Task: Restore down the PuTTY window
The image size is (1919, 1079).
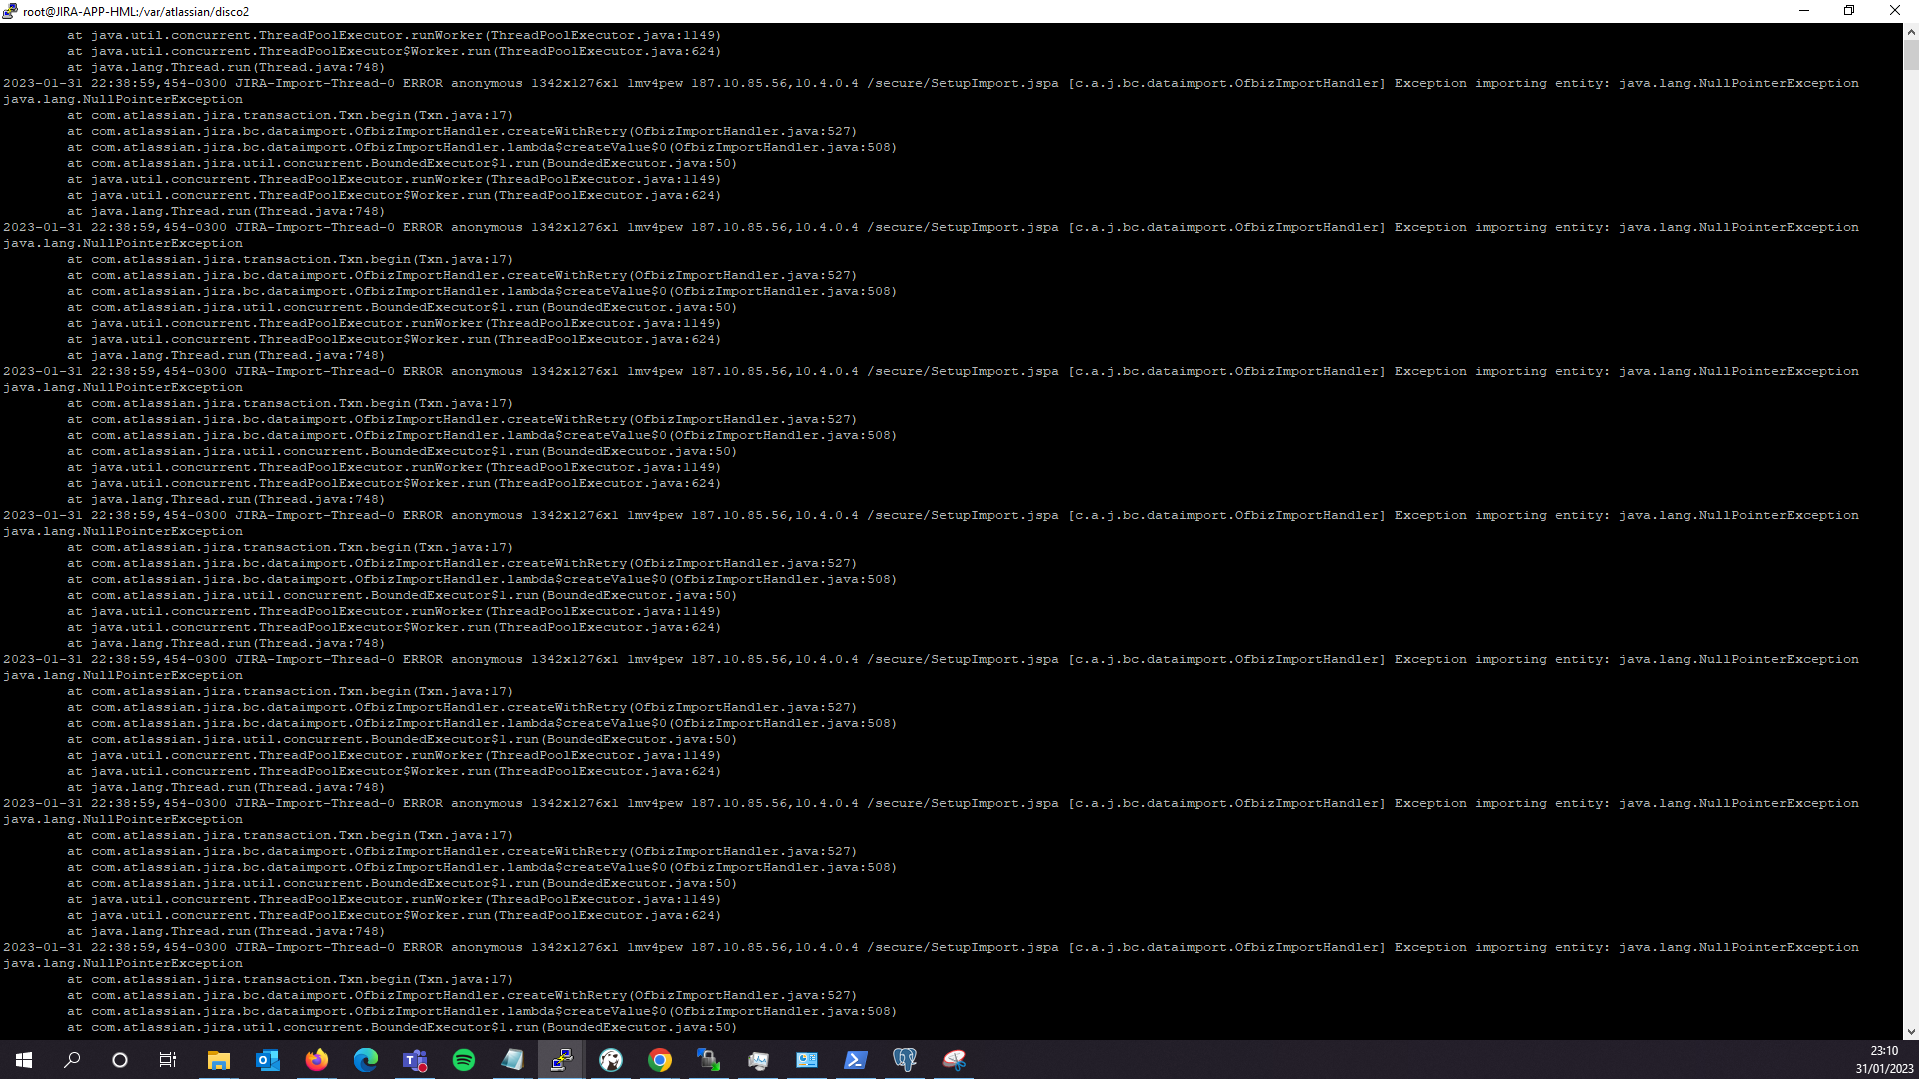Action: 1849,11
